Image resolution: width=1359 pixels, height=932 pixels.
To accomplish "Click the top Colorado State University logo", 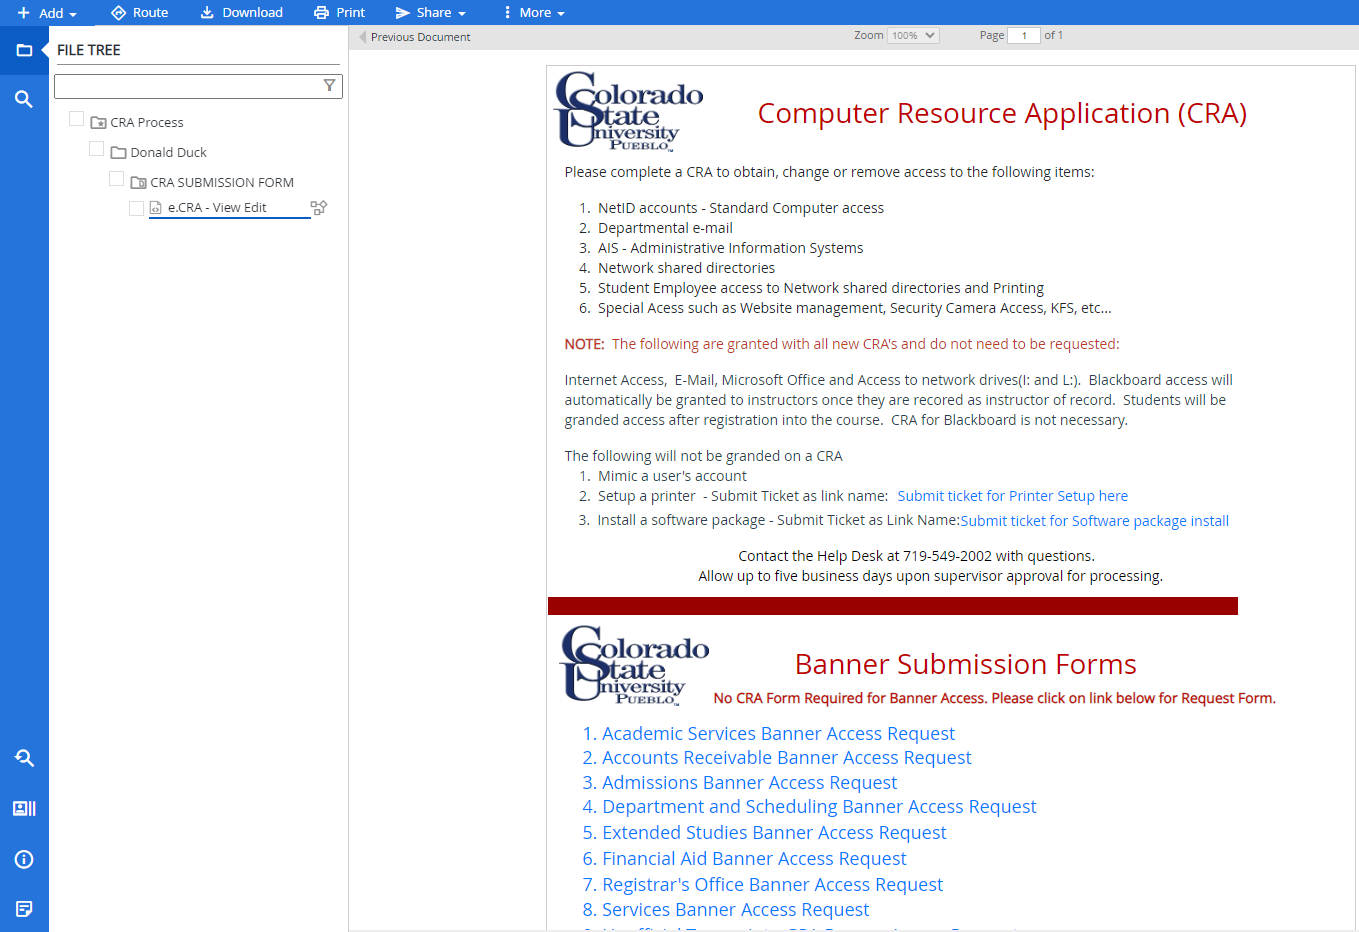I will (x=628, y=111).
